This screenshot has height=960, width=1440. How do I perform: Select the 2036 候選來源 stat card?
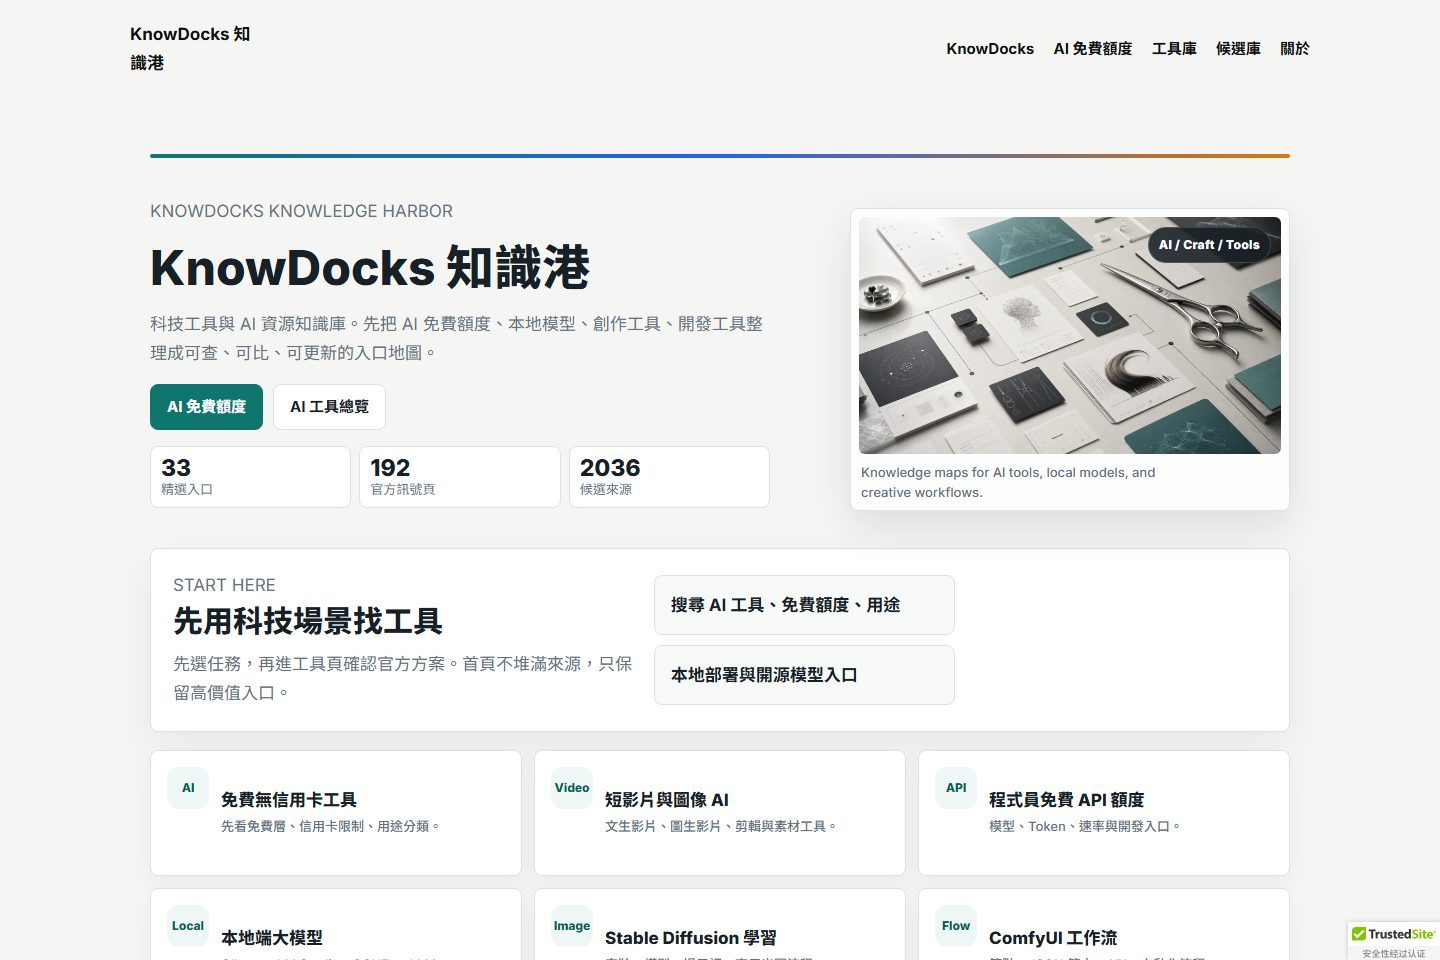tap(669, 477)
